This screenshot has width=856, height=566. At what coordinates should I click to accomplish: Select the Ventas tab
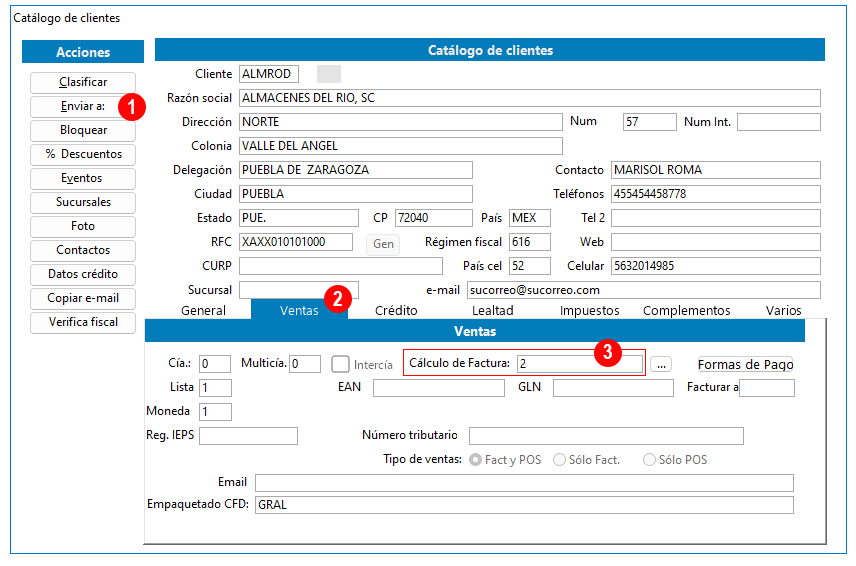299,311
